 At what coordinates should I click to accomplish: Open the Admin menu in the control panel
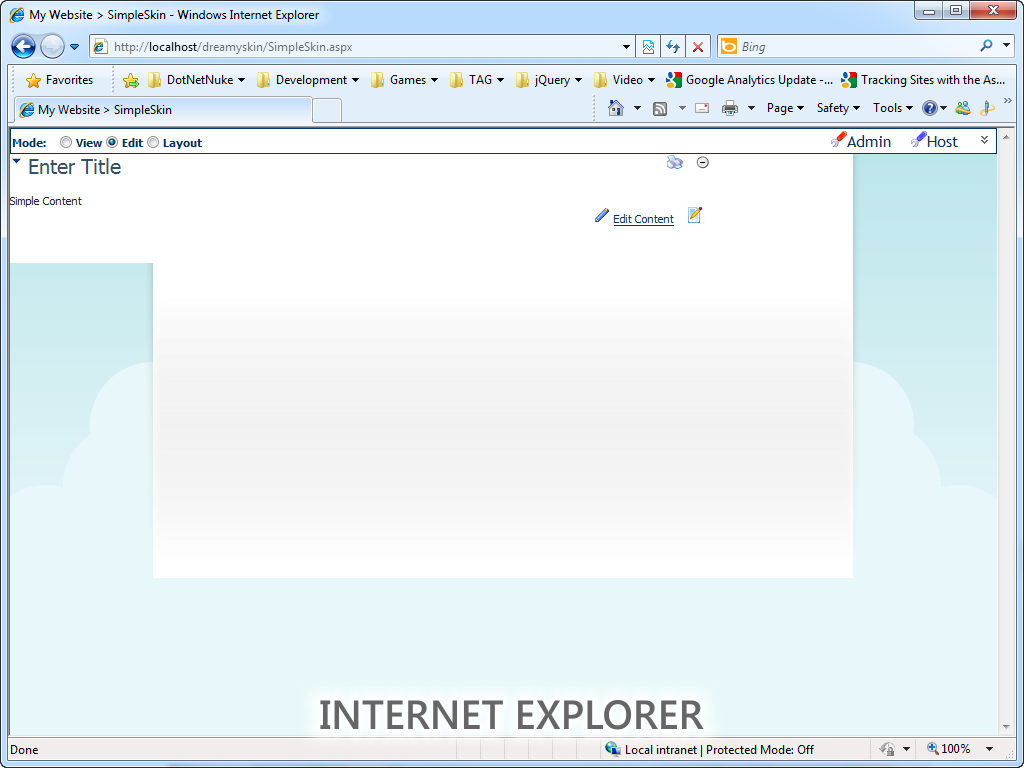pos(861,141)
